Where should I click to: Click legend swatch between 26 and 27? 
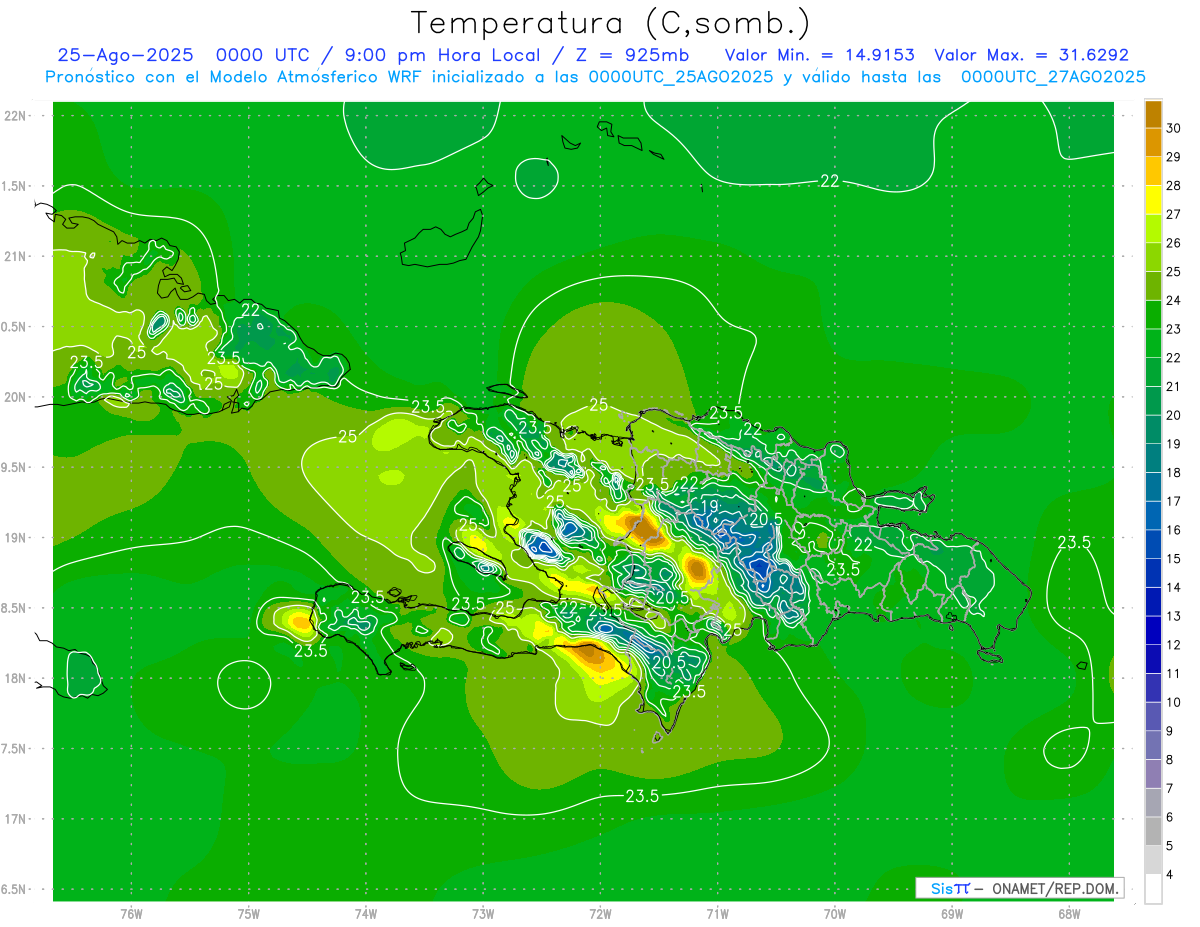1153,229
